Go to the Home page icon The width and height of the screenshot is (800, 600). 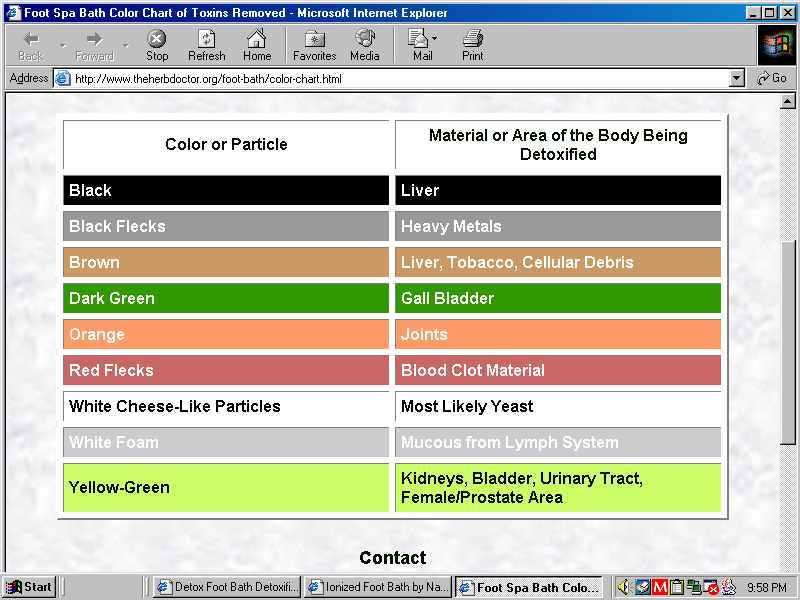coord(257,44)
